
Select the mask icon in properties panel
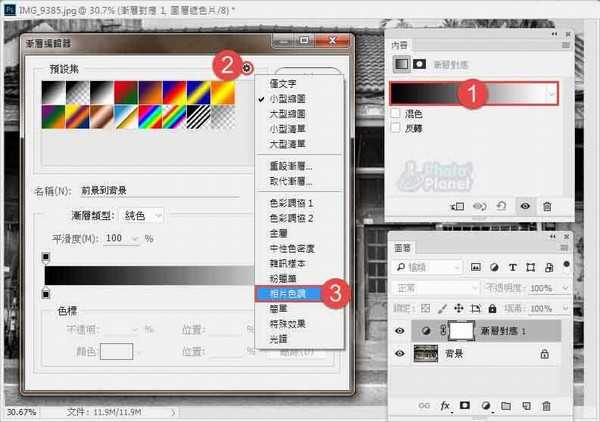click(x=417, y=62)
